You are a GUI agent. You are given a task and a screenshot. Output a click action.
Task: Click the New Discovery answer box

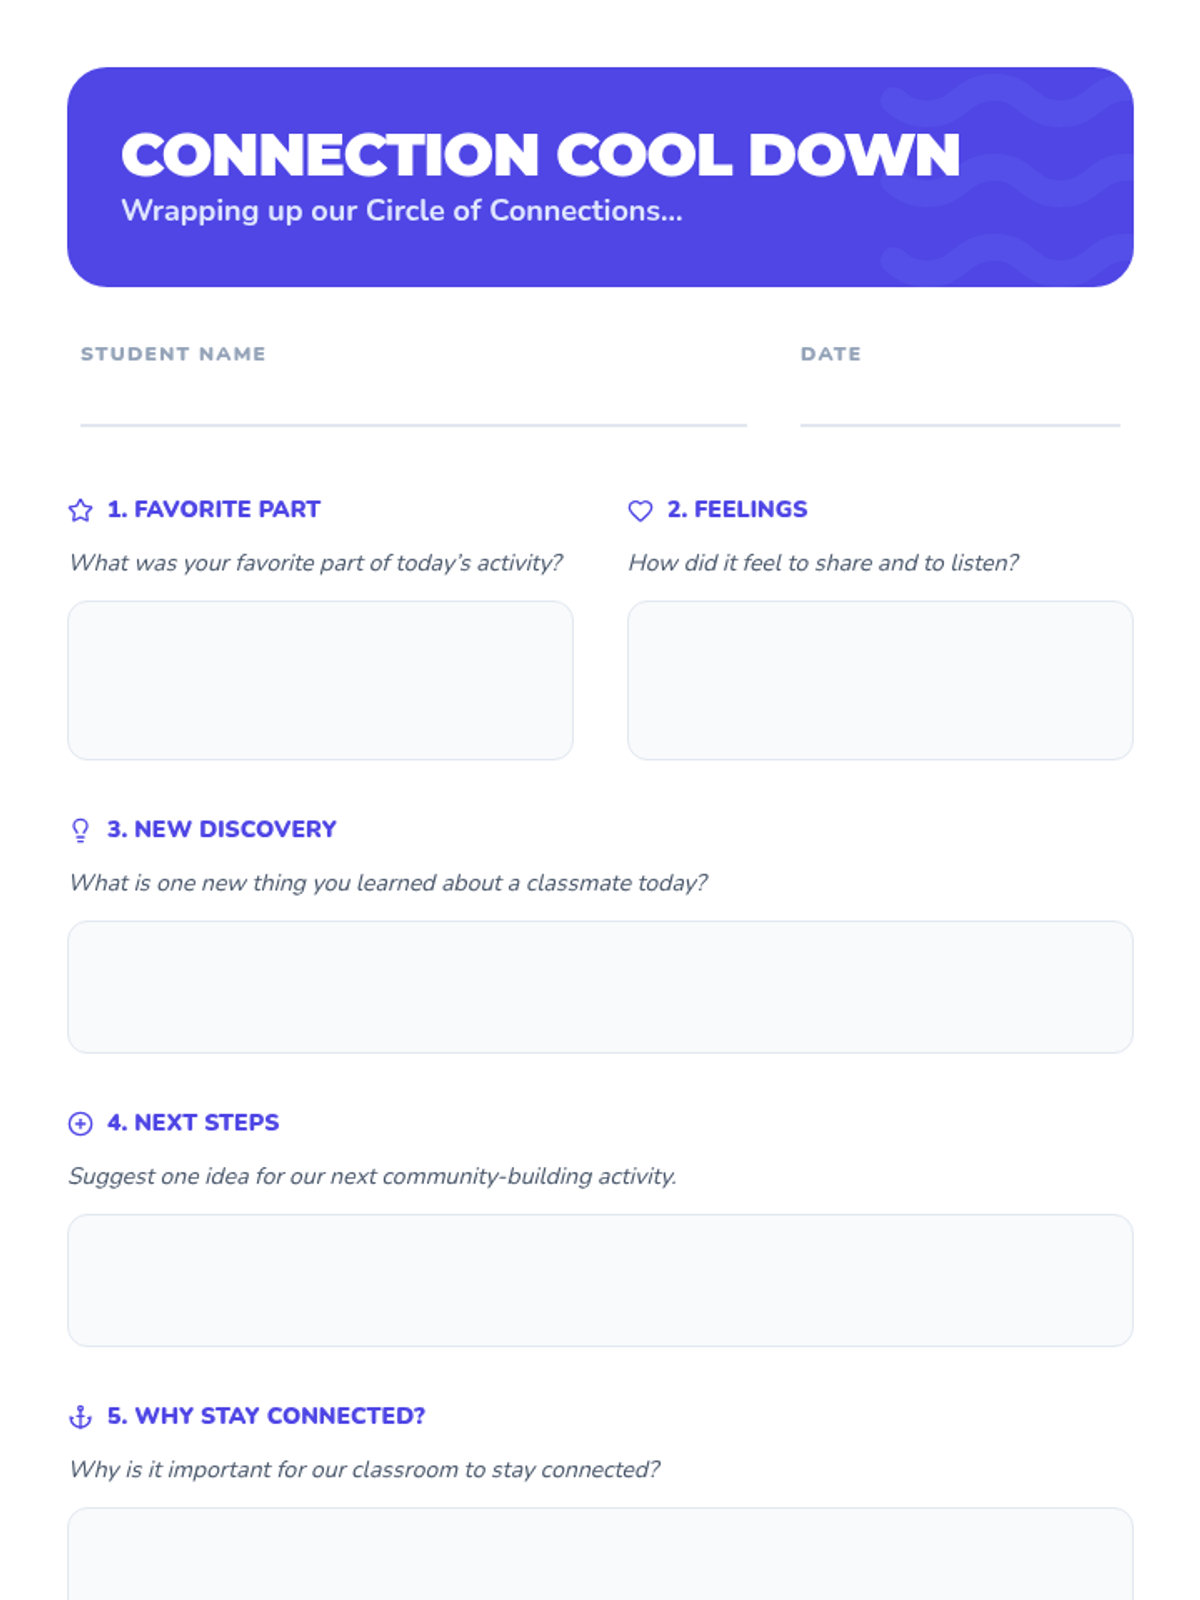(x=600, y=987)
